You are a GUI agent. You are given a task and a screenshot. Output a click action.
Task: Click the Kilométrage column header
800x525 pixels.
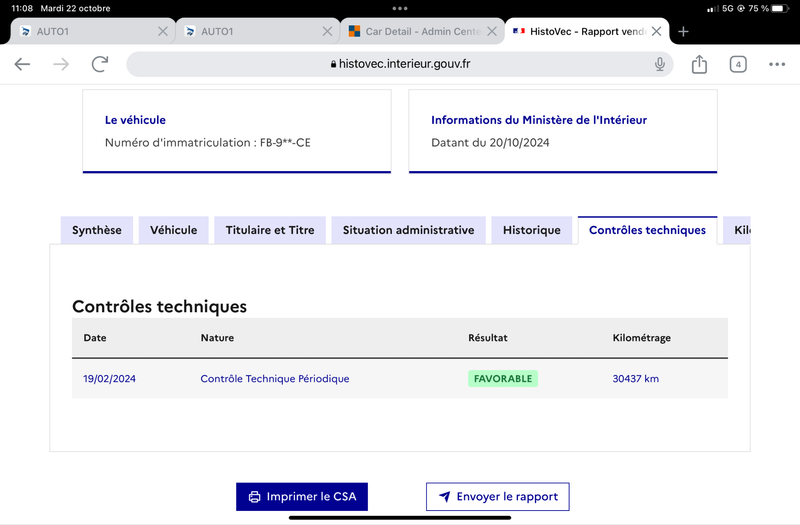click(x=641, y=338)
